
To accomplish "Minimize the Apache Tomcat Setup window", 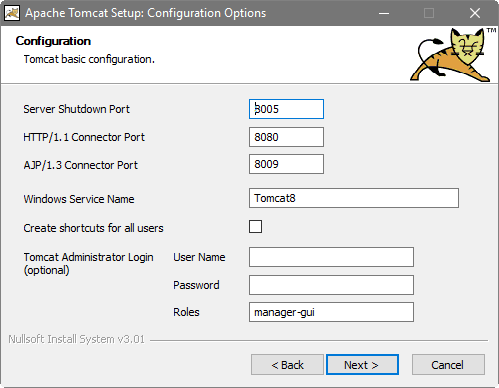I will [384, 13].
